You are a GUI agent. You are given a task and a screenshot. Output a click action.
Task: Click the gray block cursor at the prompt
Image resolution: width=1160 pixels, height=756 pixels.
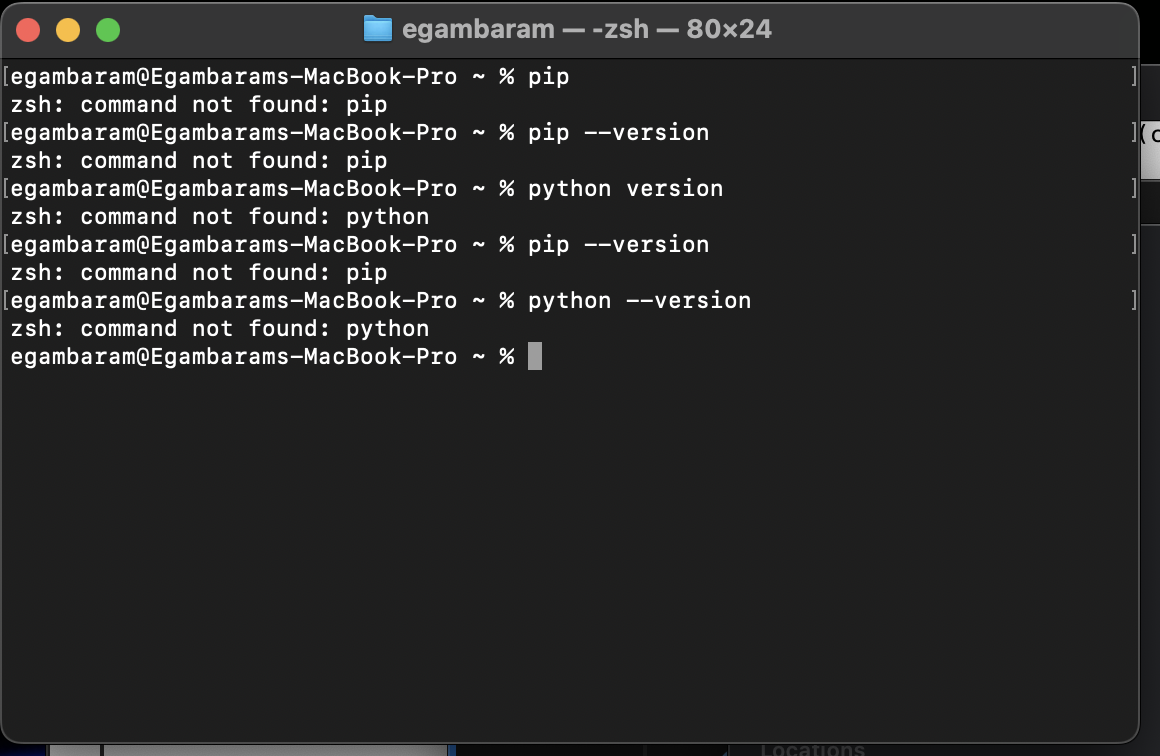click(x=535, y=356)
